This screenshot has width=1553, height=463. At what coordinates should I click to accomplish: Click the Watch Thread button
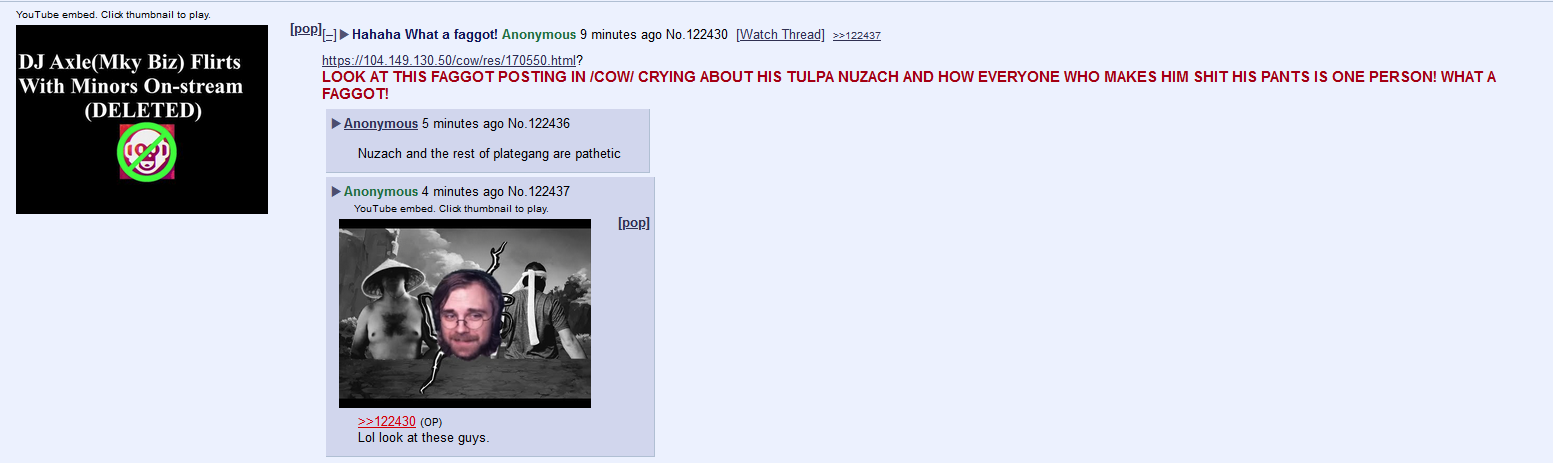(x=780, y=35)
